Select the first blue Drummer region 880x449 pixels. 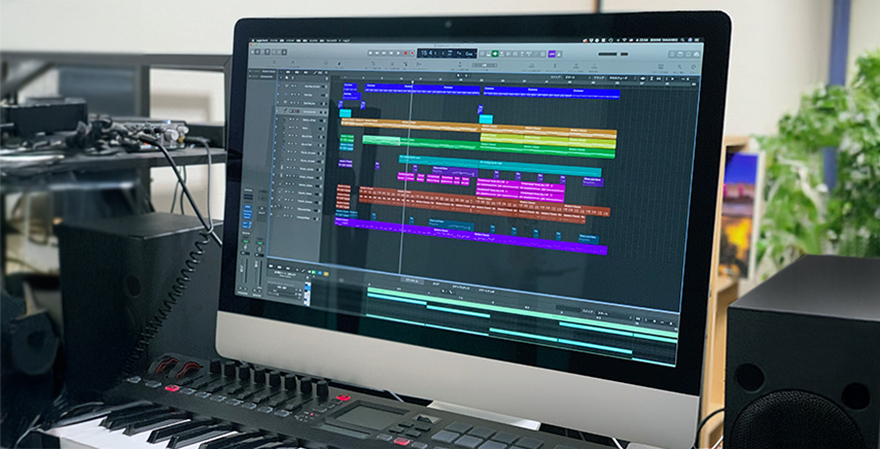pos(350,85)
